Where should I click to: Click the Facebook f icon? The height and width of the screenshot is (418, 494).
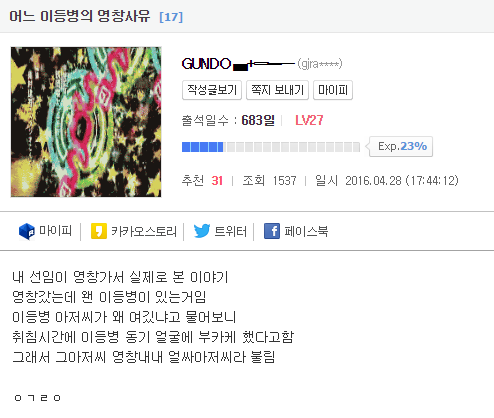[272, 231]
